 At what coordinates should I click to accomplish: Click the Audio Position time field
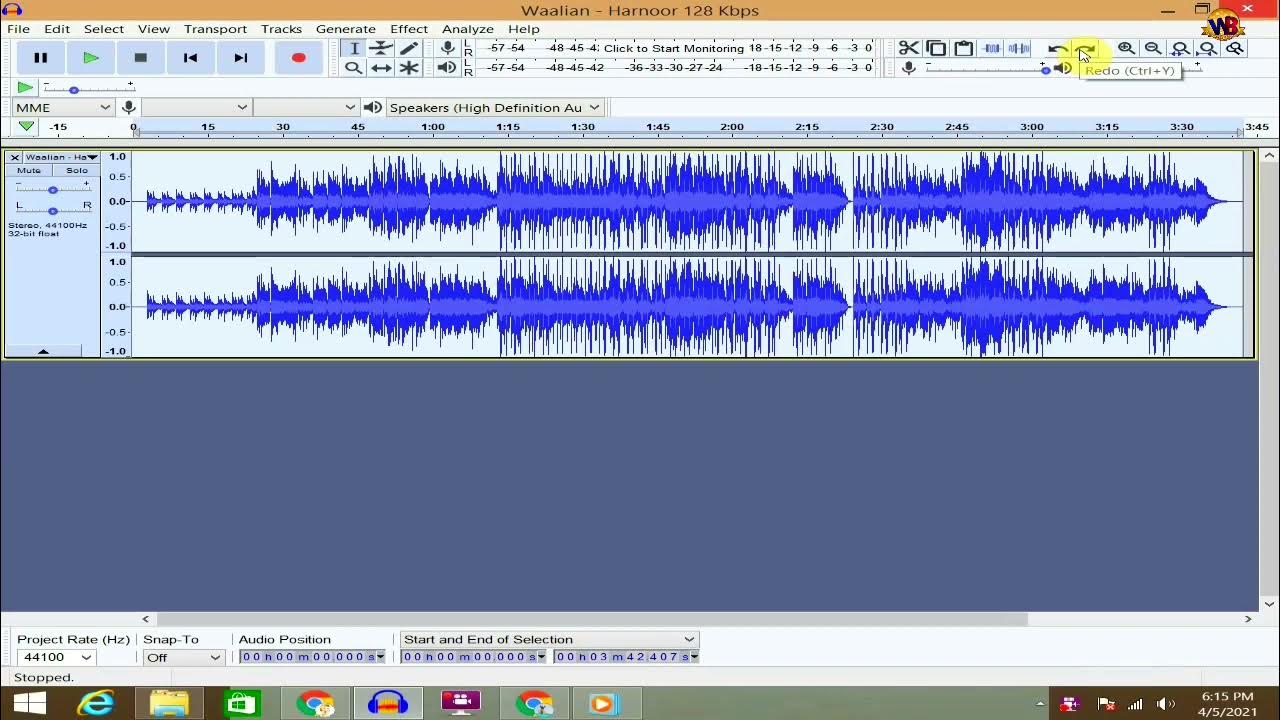click(312, 657)
